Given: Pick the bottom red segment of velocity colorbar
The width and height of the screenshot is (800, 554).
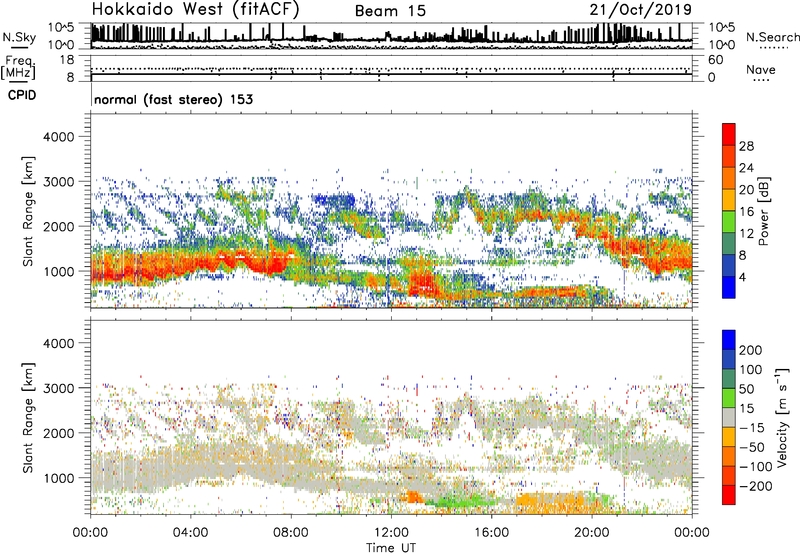Looking at the screenshot, I should pyautogui.click(x=729, y=495).
